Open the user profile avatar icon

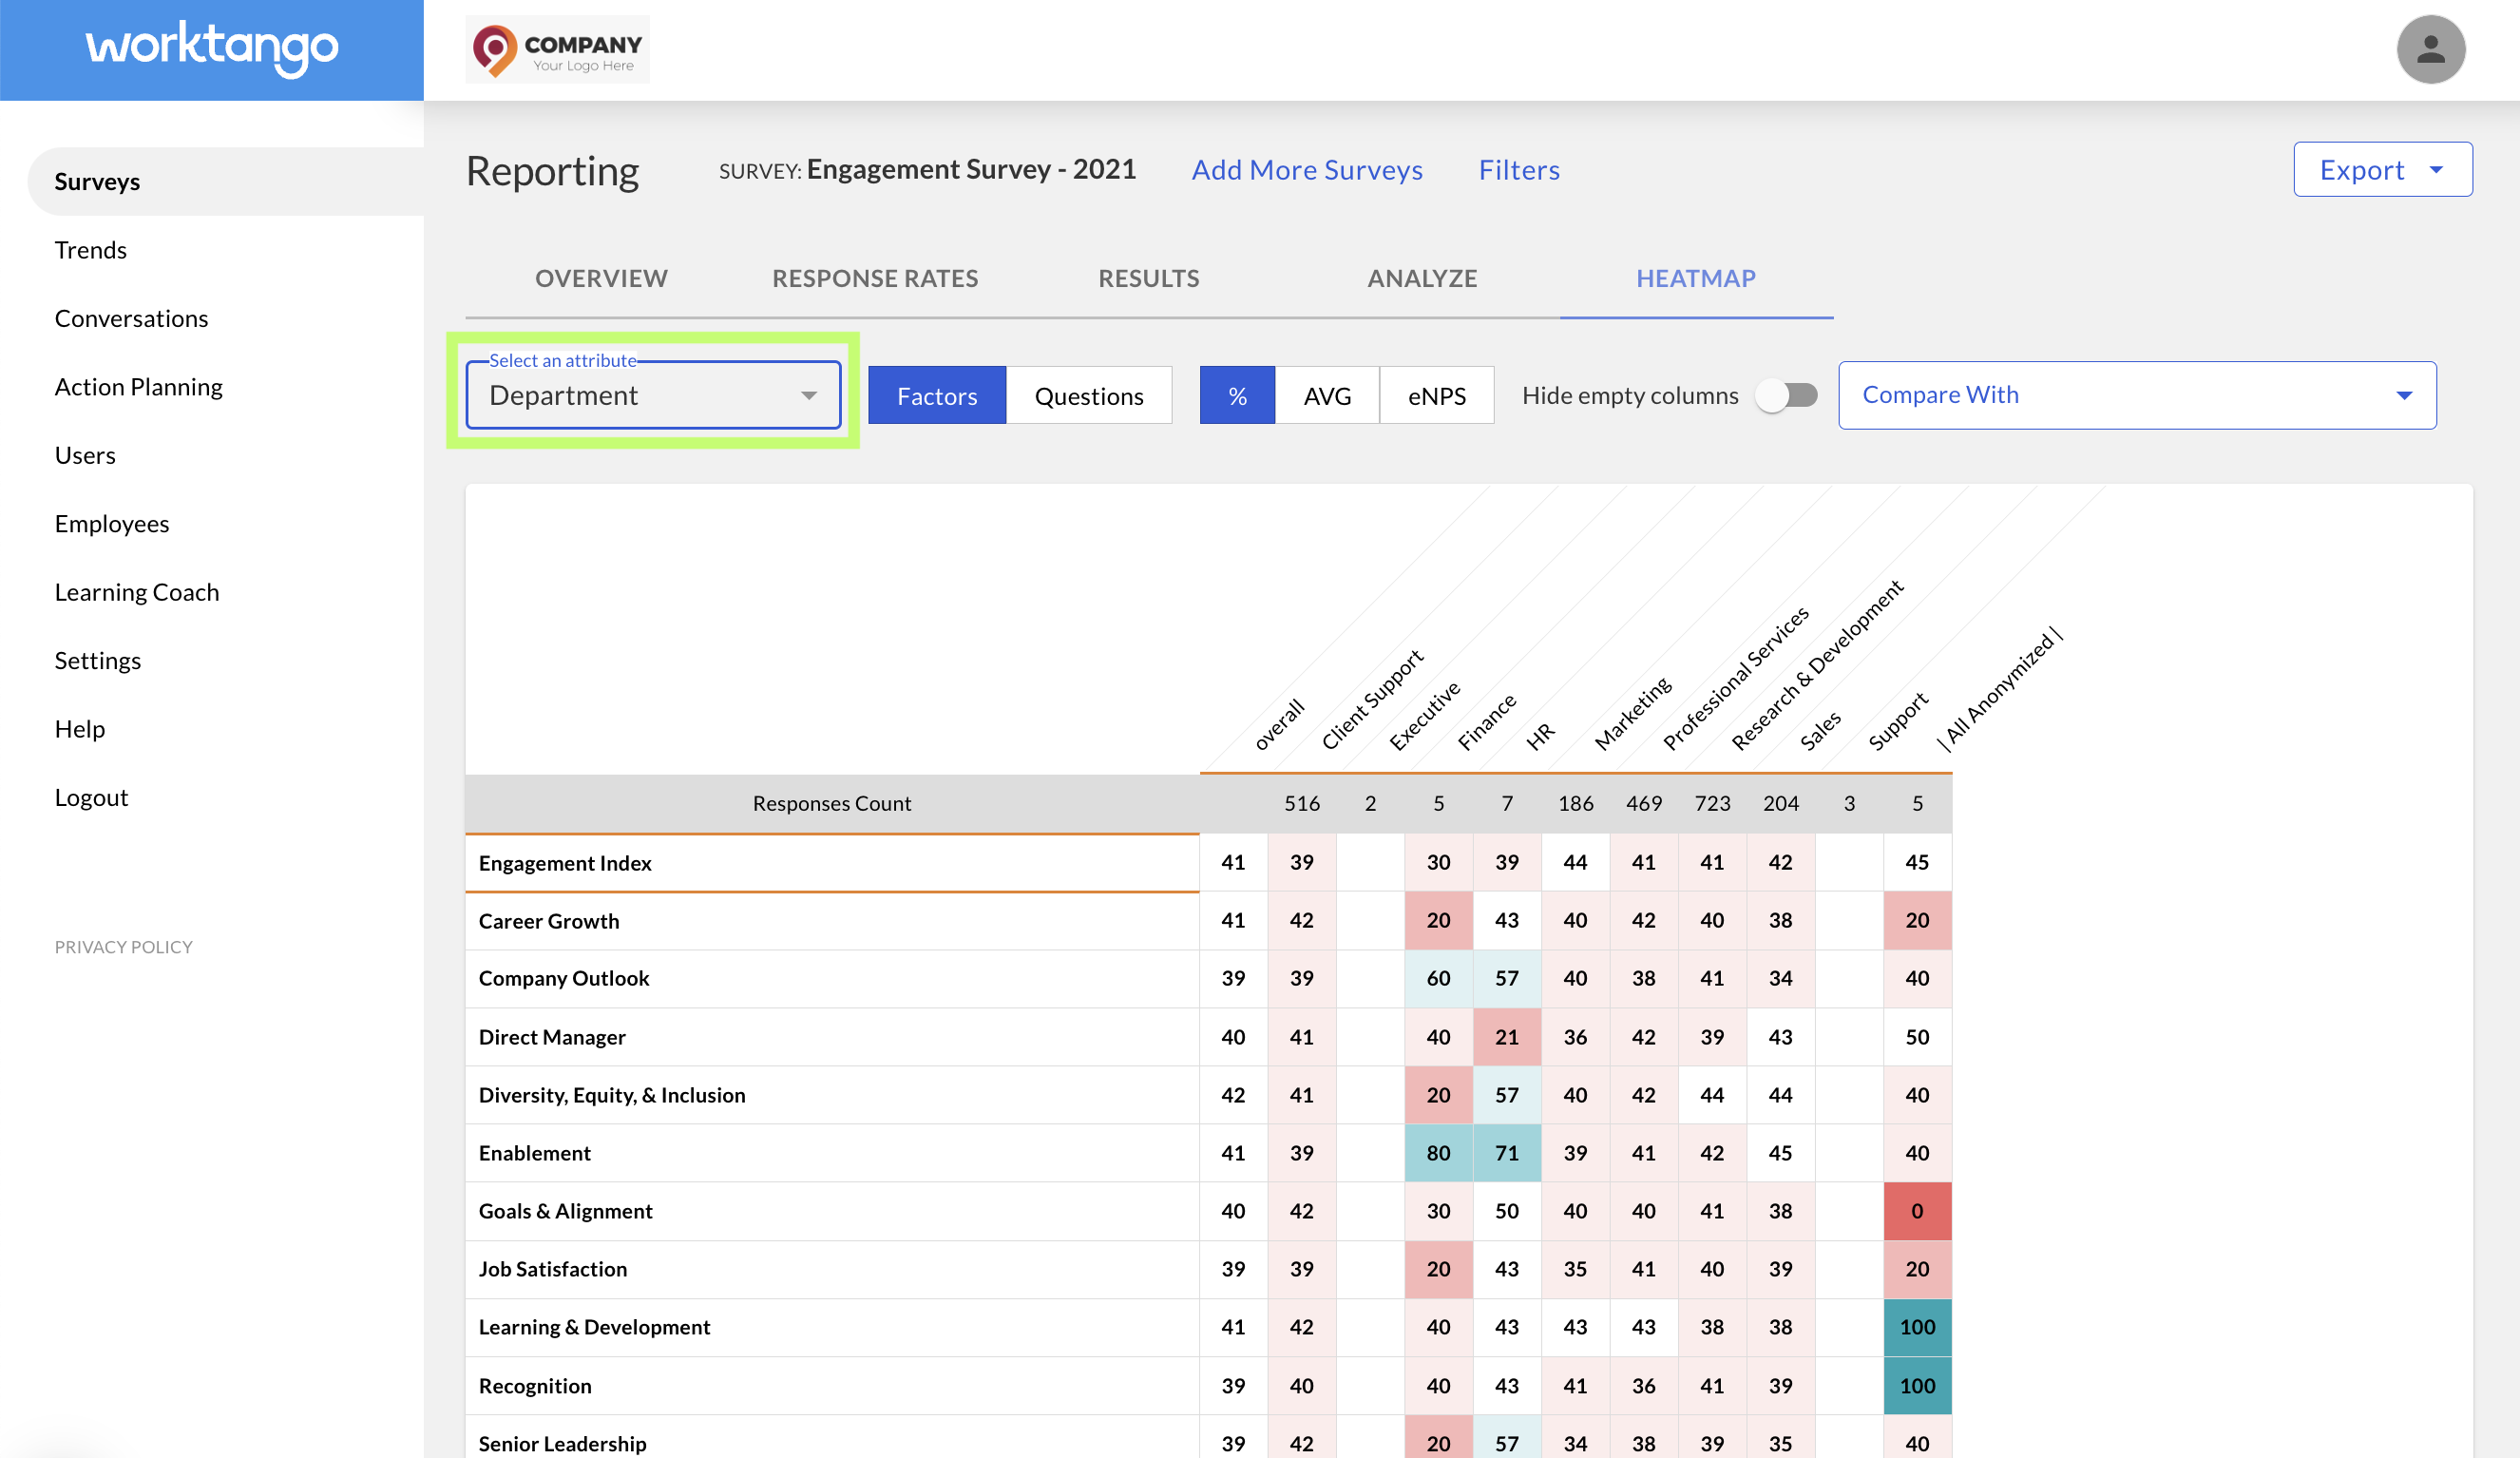[2430, 49]
